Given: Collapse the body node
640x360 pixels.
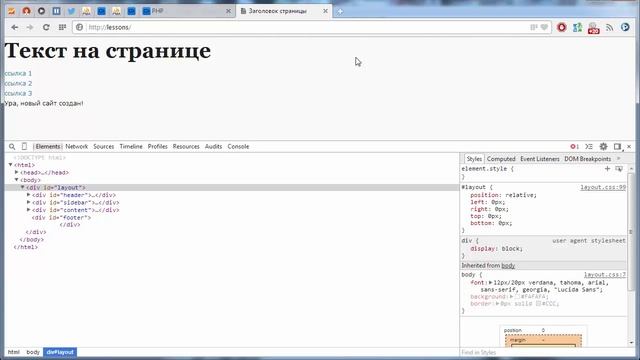Looking at the screenshot, I should click(x=17, y=180).
